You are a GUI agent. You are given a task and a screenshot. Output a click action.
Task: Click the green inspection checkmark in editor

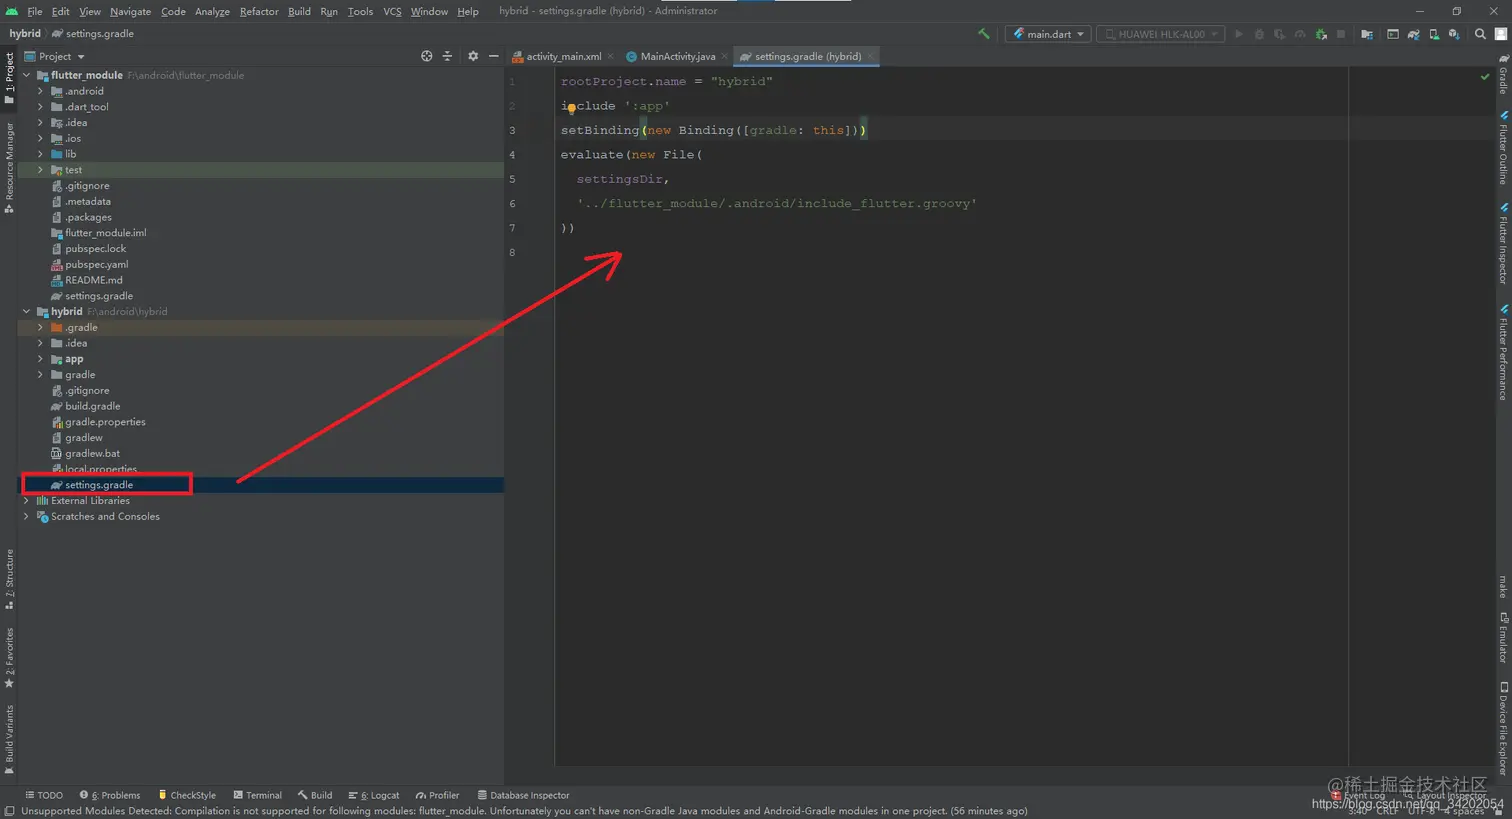pyautogui.click(x=1485, y=77)
